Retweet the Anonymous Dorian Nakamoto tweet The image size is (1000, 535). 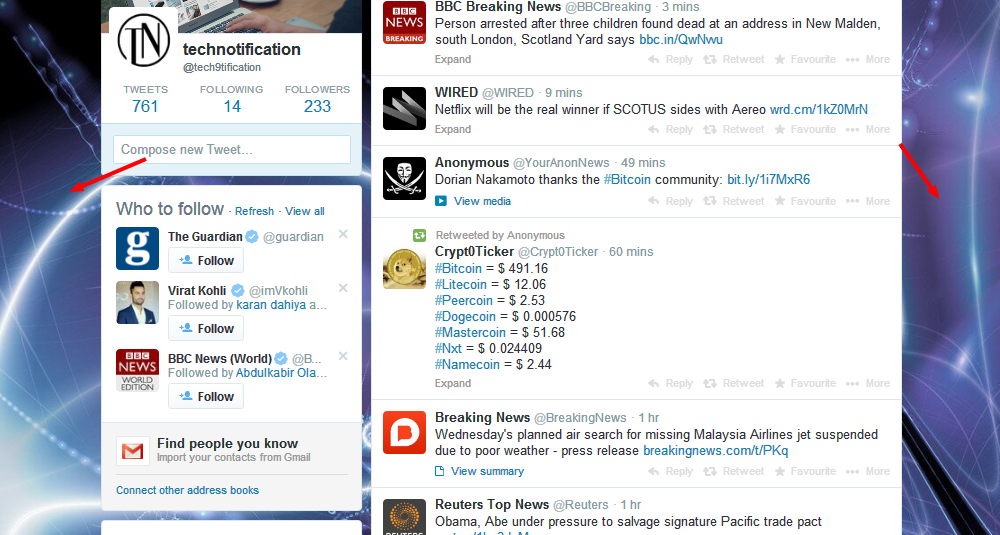click(x=733, y=201)
